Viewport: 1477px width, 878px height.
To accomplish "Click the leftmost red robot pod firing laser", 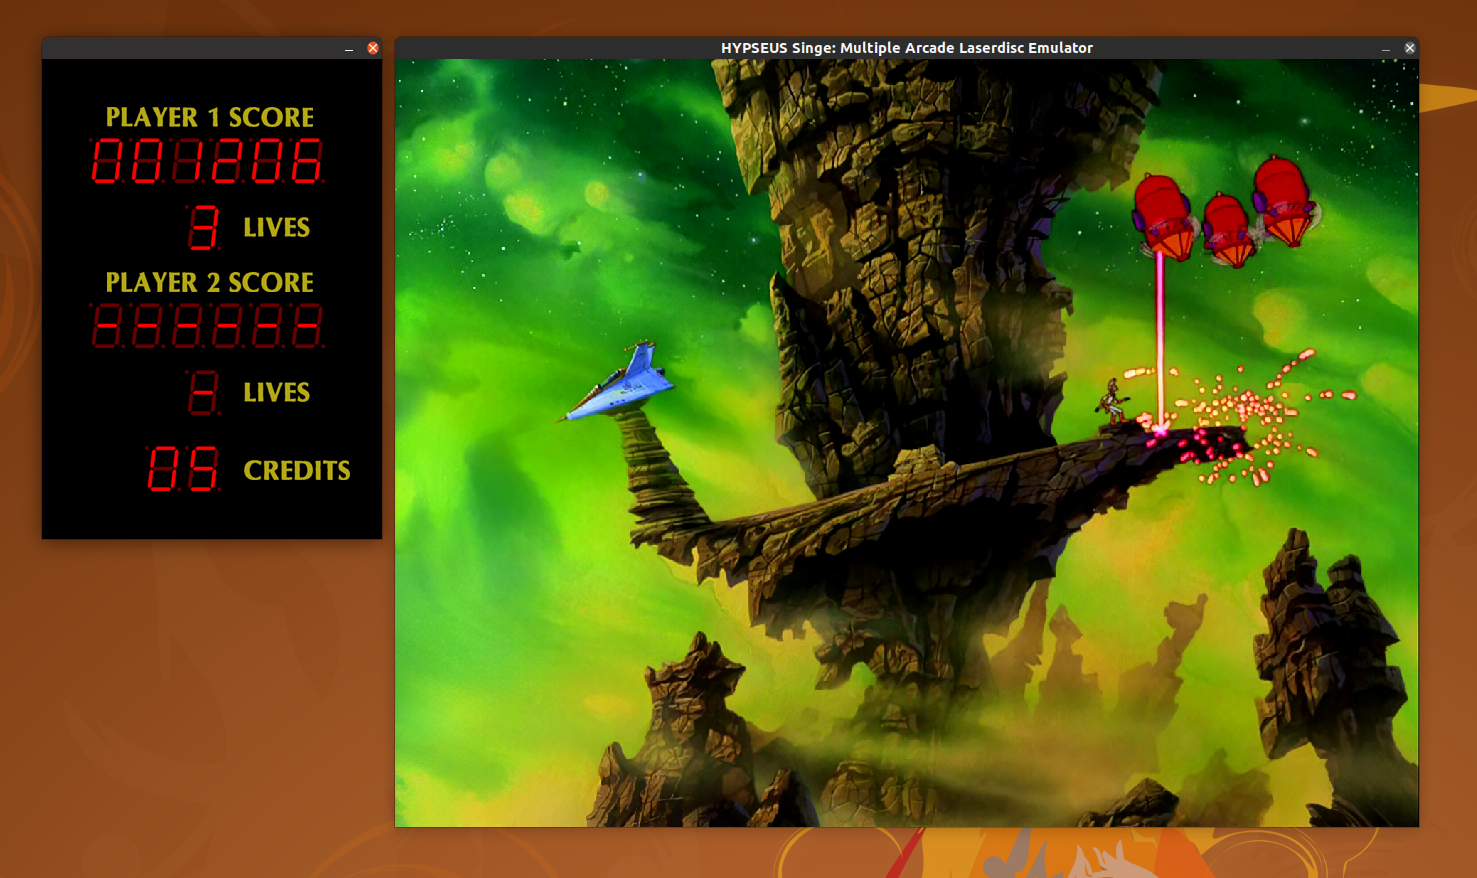I will (x=1163, y=217).
